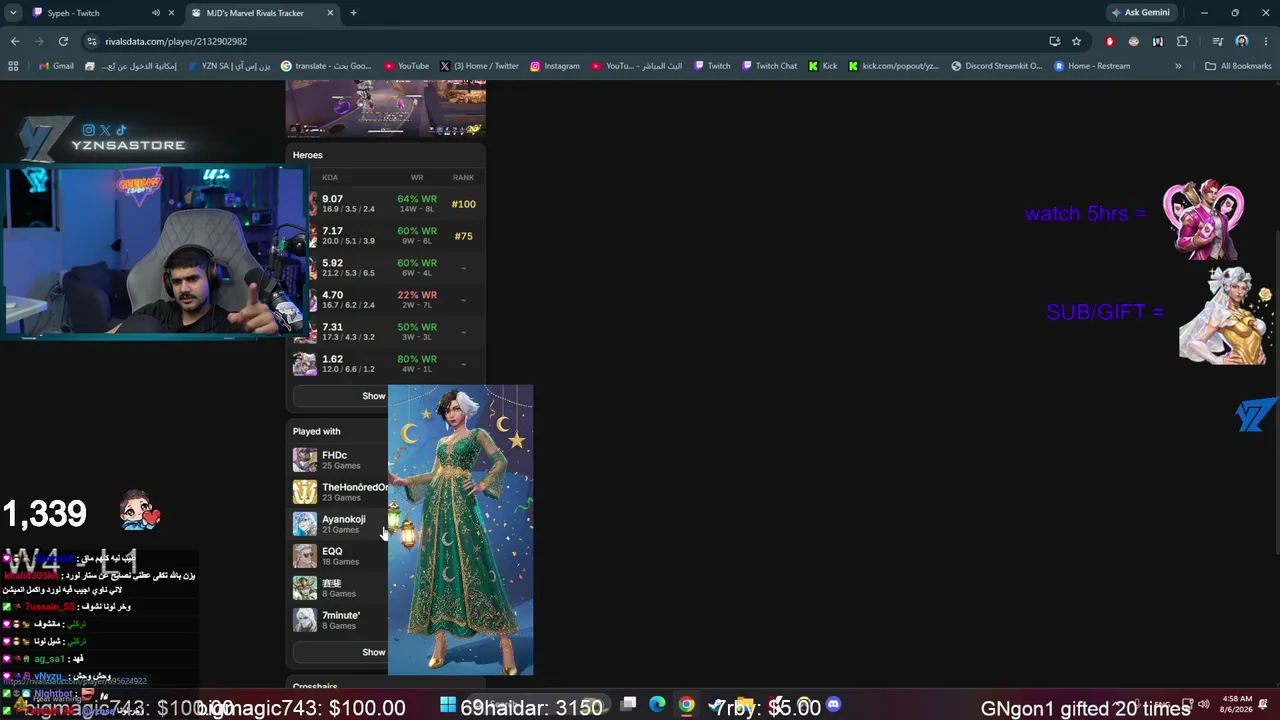Click FHDc's avatar thumbnail
The image size is (1280, 720).
305,460
